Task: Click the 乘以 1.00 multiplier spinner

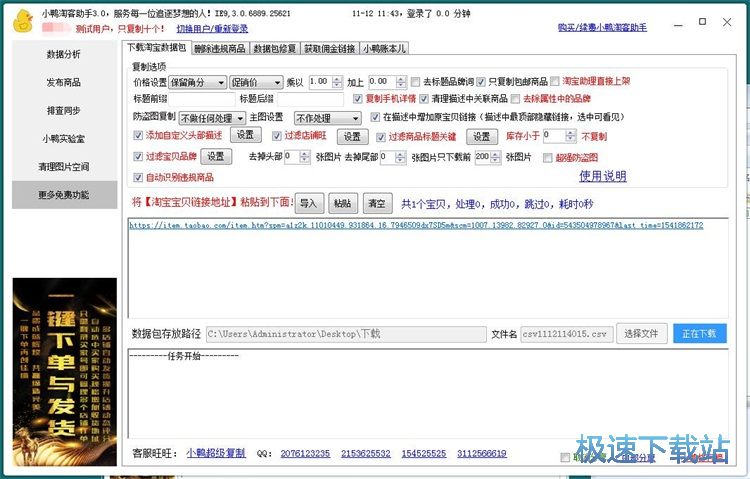Action: tap(338, 82)
